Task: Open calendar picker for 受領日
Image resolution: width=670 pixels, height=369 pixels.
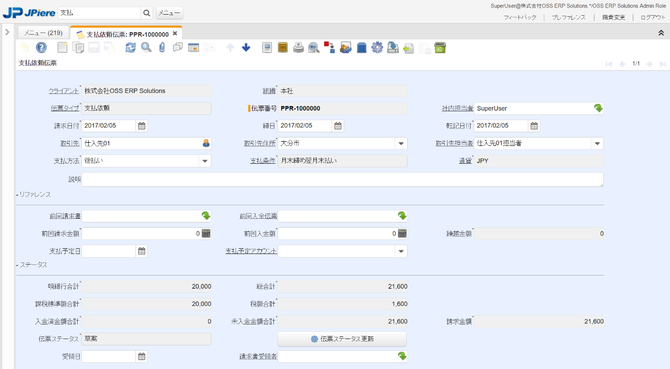Action: pos(142,356)
